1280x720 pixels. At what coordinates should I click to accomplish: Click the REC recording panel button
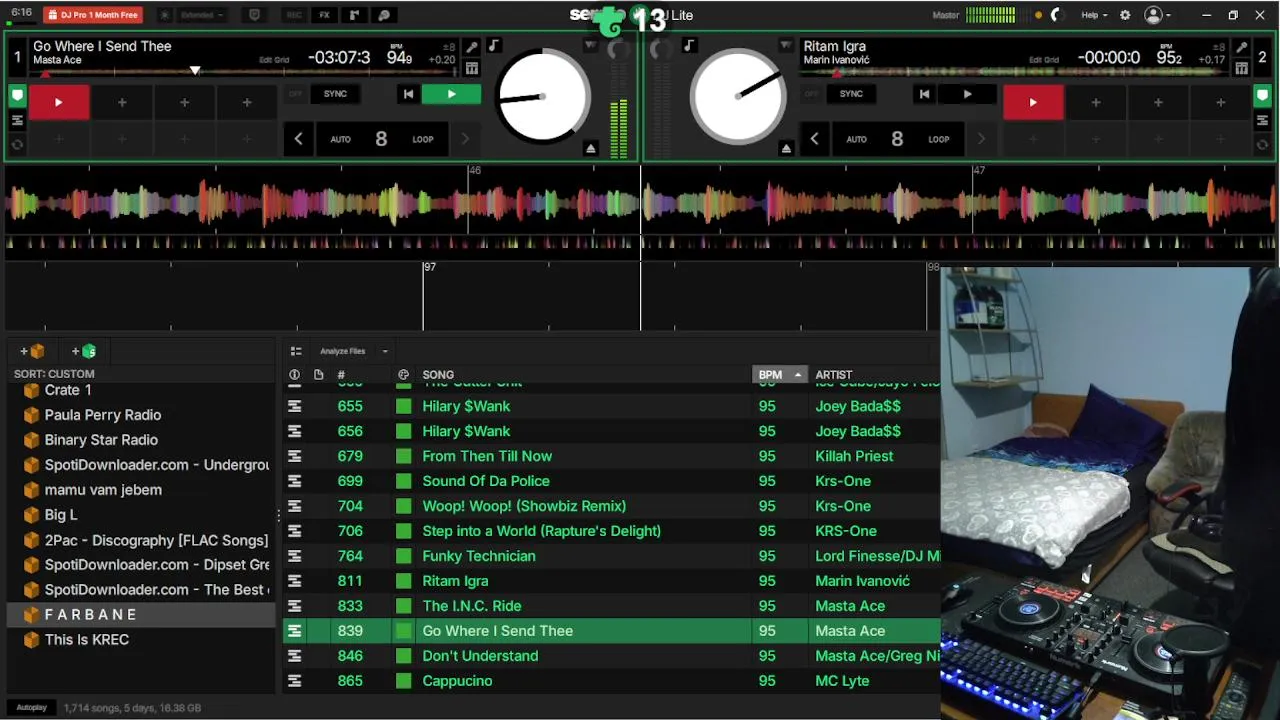coord(294,15)
